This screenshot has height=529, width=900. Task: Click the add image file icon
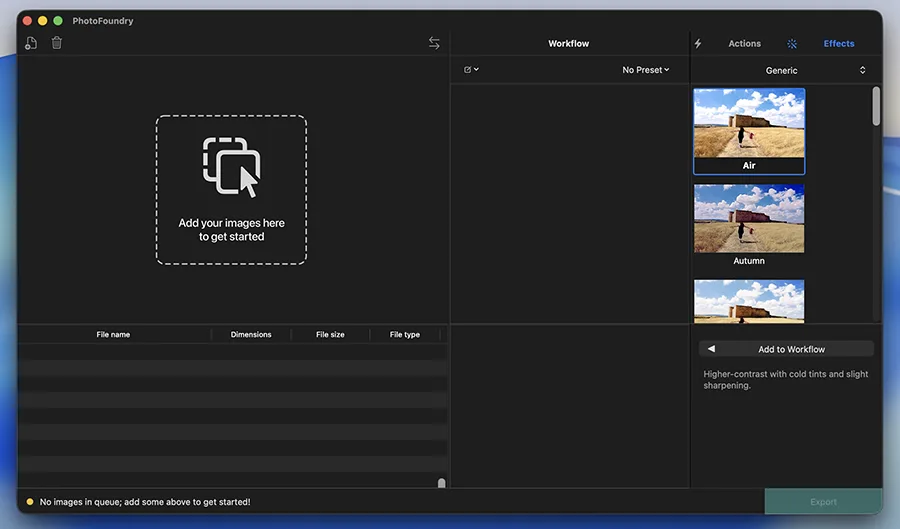(x=31, y=43)
